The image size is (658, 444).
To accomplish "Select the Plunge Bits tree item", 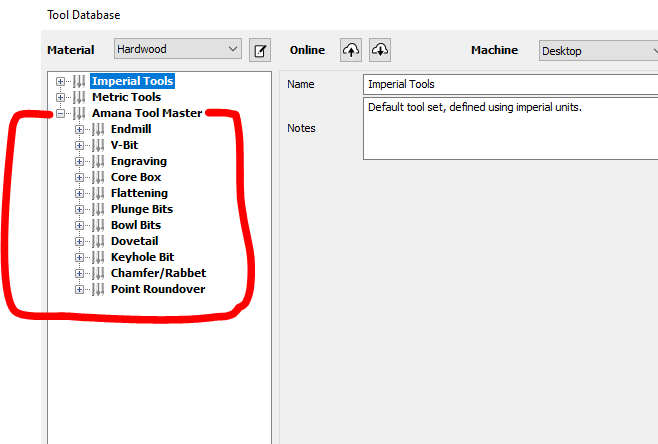I will click(x=142, y=209).
